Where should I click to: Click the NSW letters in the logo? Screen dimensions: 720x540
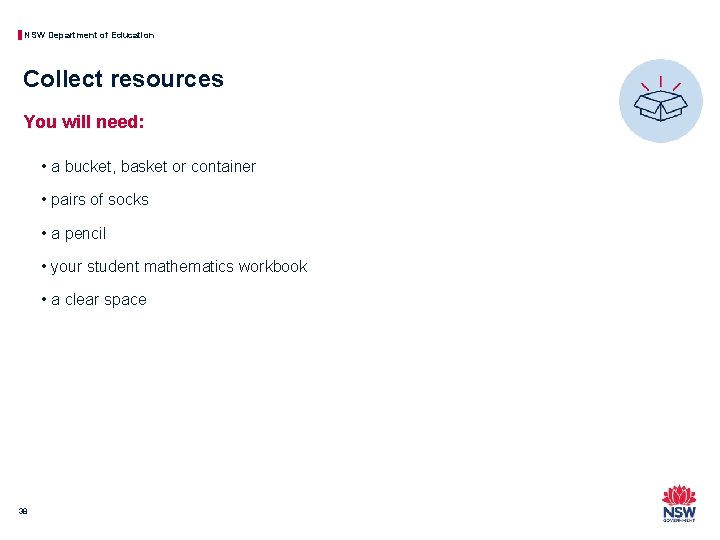[679, 512]
